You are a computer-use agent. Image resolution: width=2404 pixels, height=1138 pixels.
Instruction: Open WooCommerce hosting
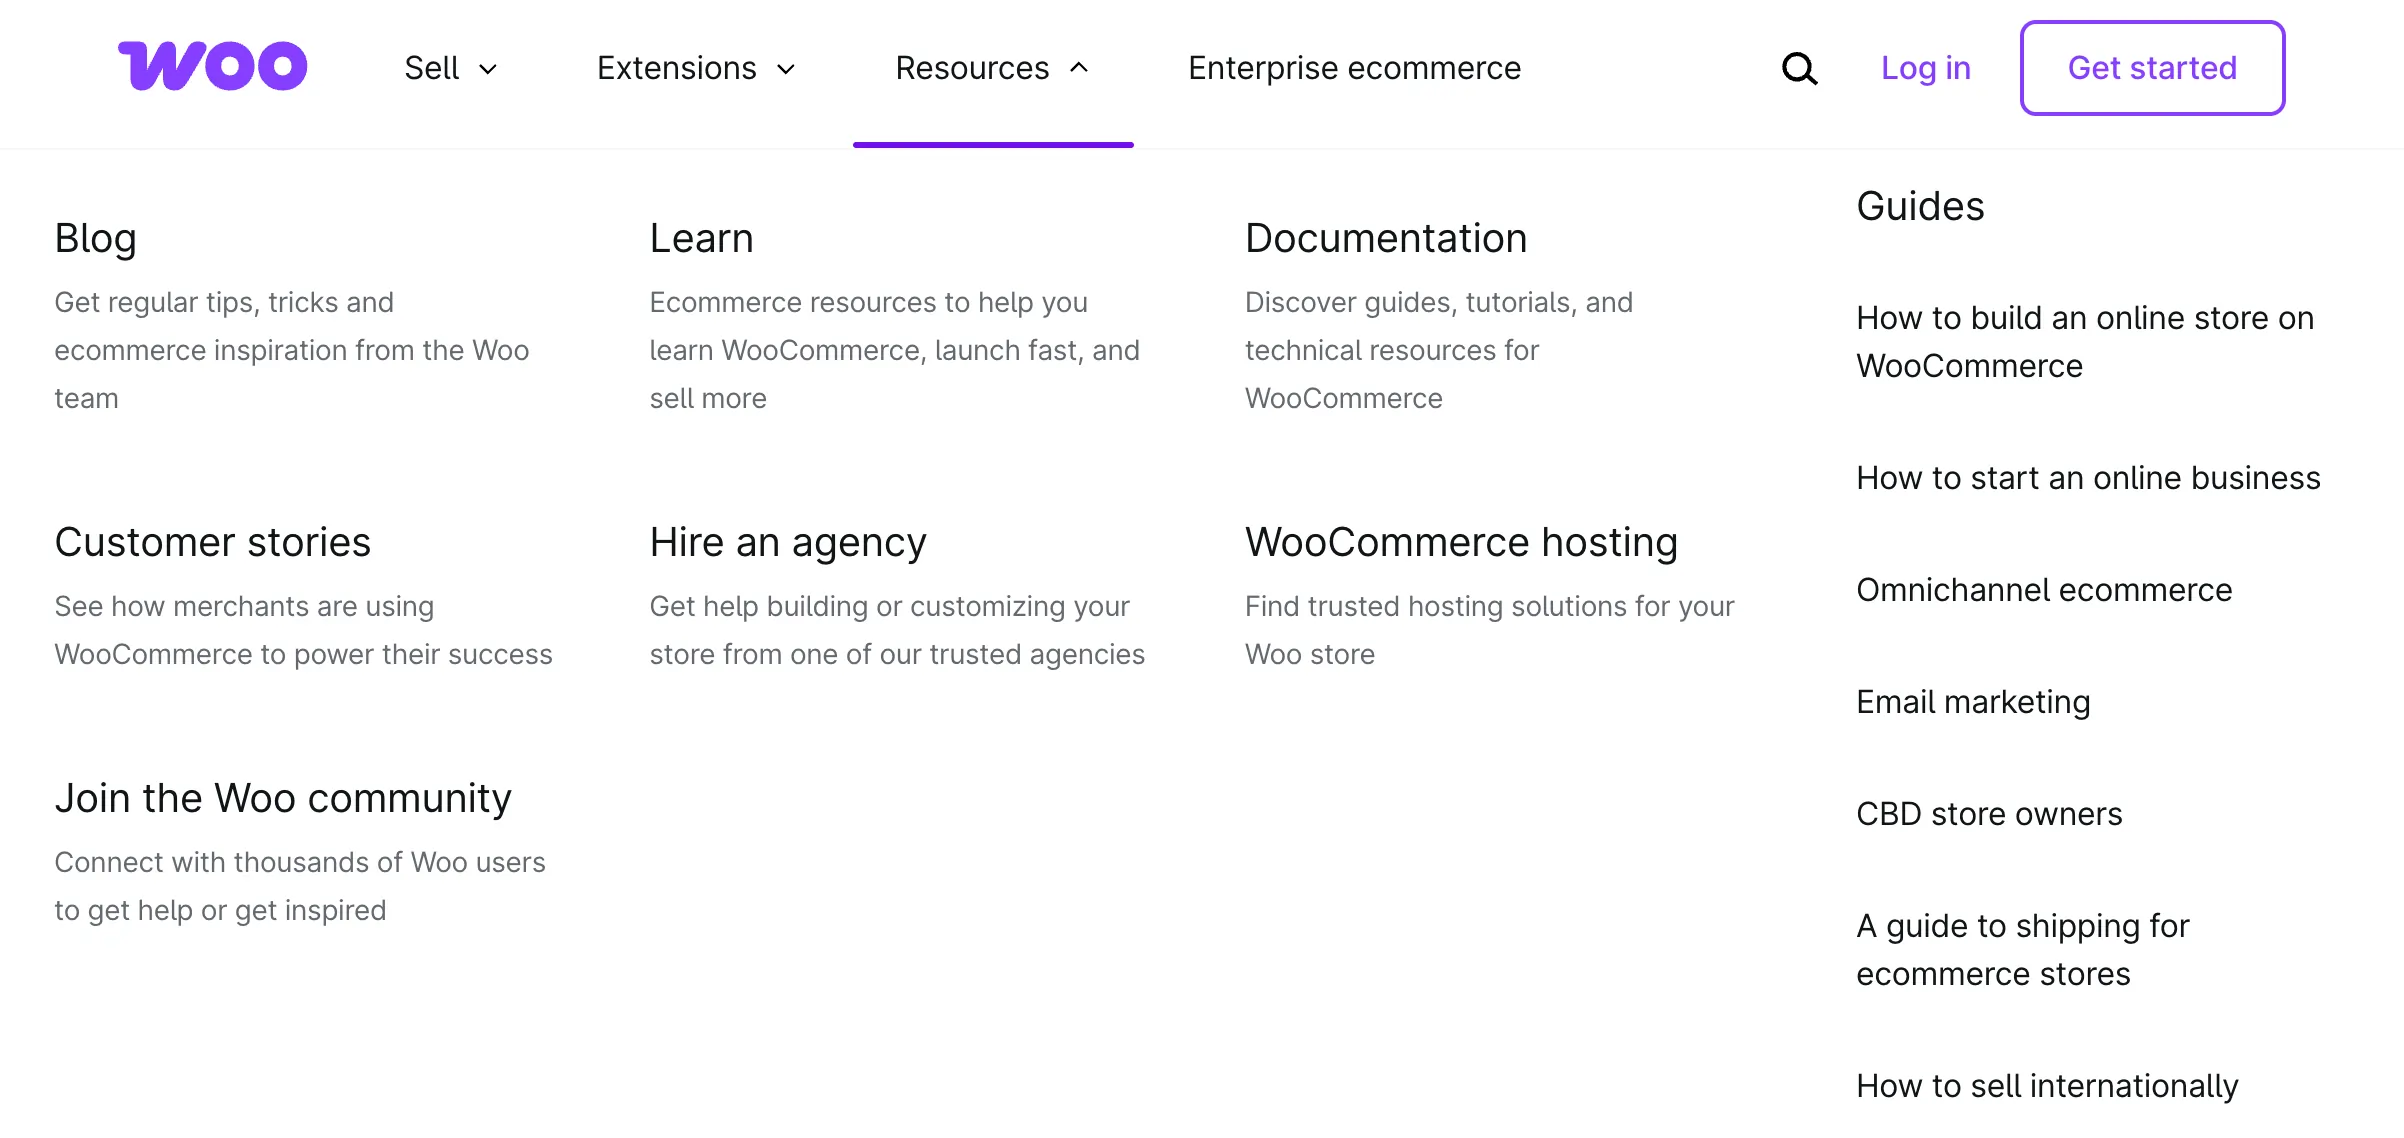click(x=1461, y=542)
